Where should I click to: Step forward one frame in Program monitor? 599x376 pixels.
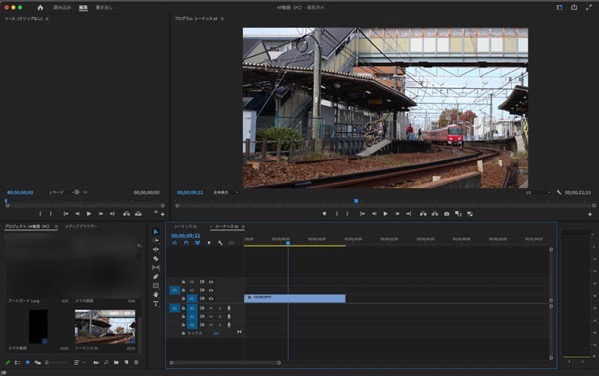click(x=397, y=214)
